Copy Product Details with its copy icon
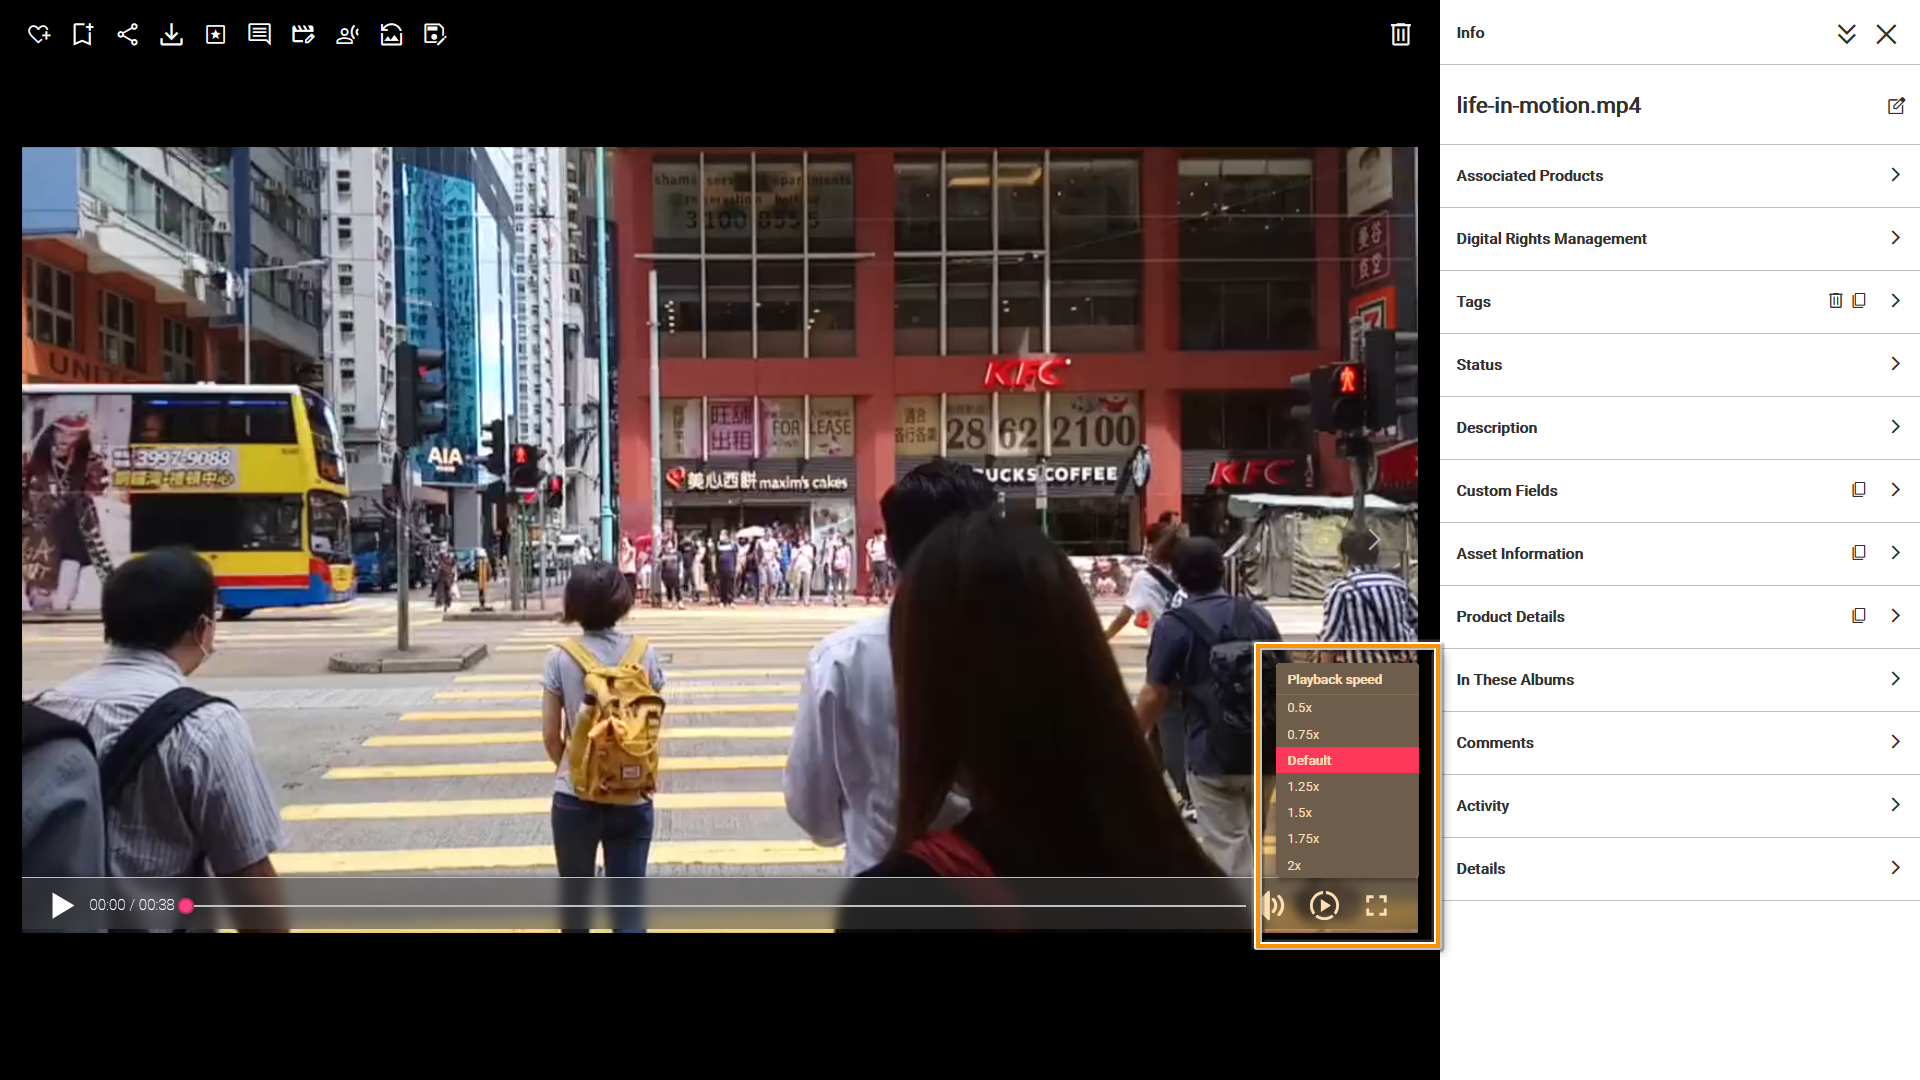Viewport: 1920px width, 1080px height. click(x=1859, y=615)
